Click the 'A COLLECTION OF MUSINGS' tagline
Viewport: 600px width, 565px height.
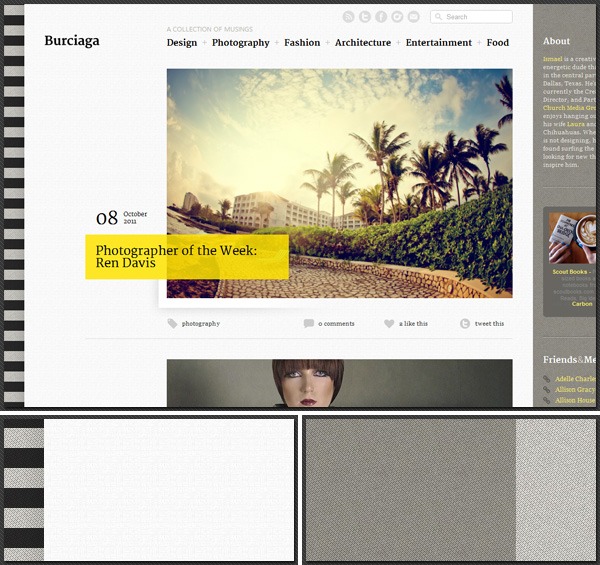[x=210, y=29]
